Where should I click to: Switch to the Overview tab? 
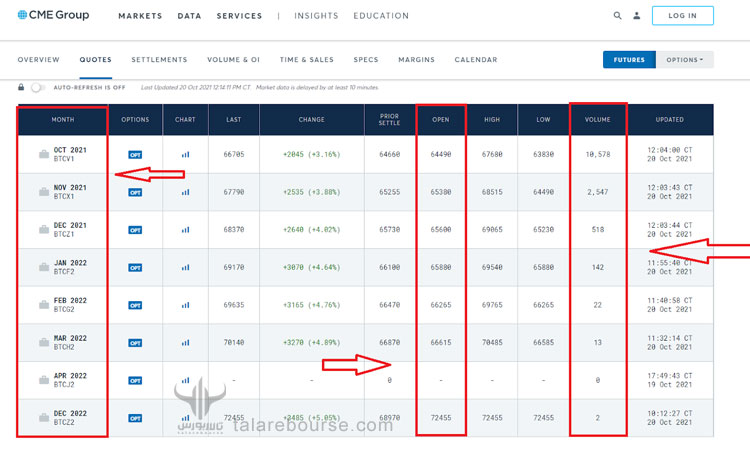coord(39,60)
